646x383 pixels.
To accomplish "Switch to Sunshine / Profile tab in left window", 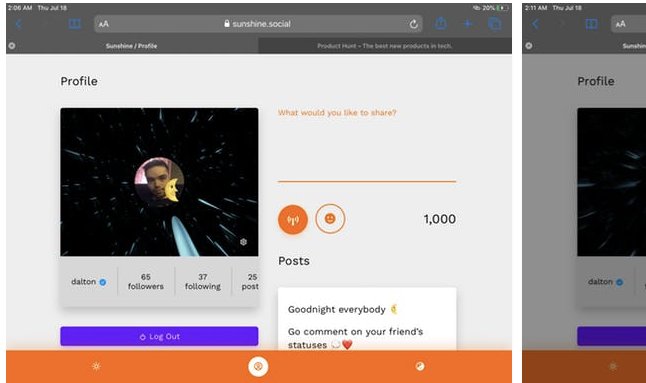I will point(132,46).
